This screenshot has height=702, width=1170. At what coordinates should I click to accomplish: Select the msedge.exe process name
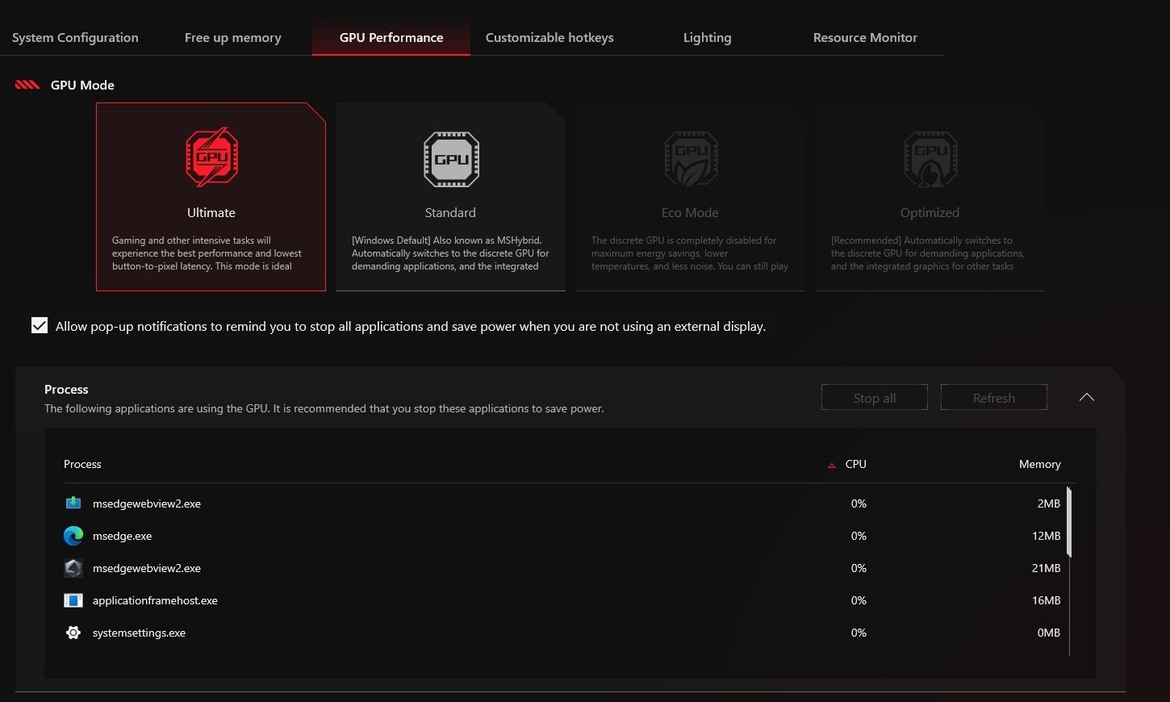point(122,536)
